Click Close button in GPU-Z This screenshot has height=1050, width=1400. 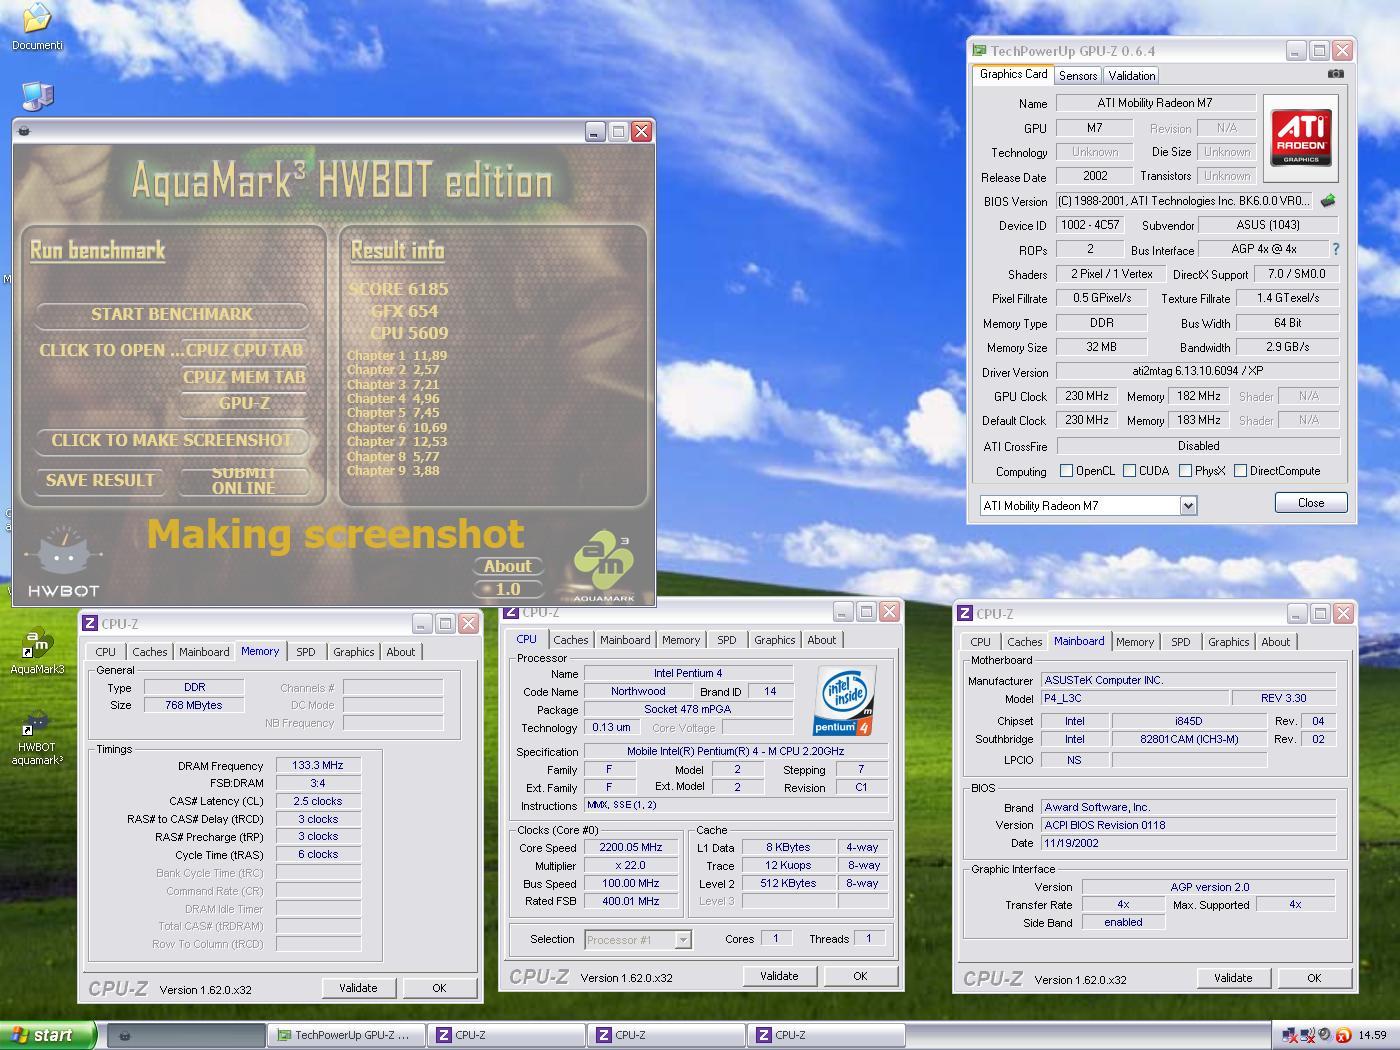(1311, 503)
